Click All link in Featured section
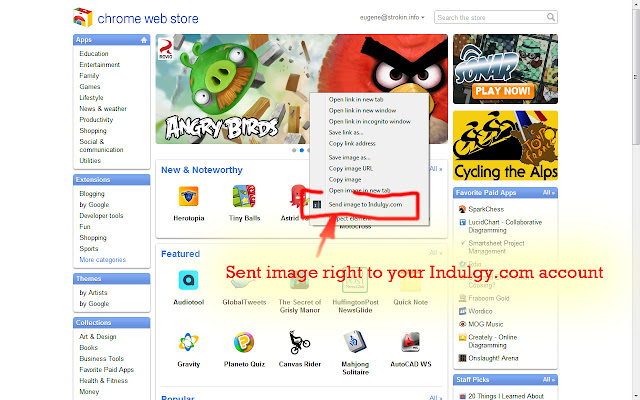The image size is (640, 400). tap(436, 253)
